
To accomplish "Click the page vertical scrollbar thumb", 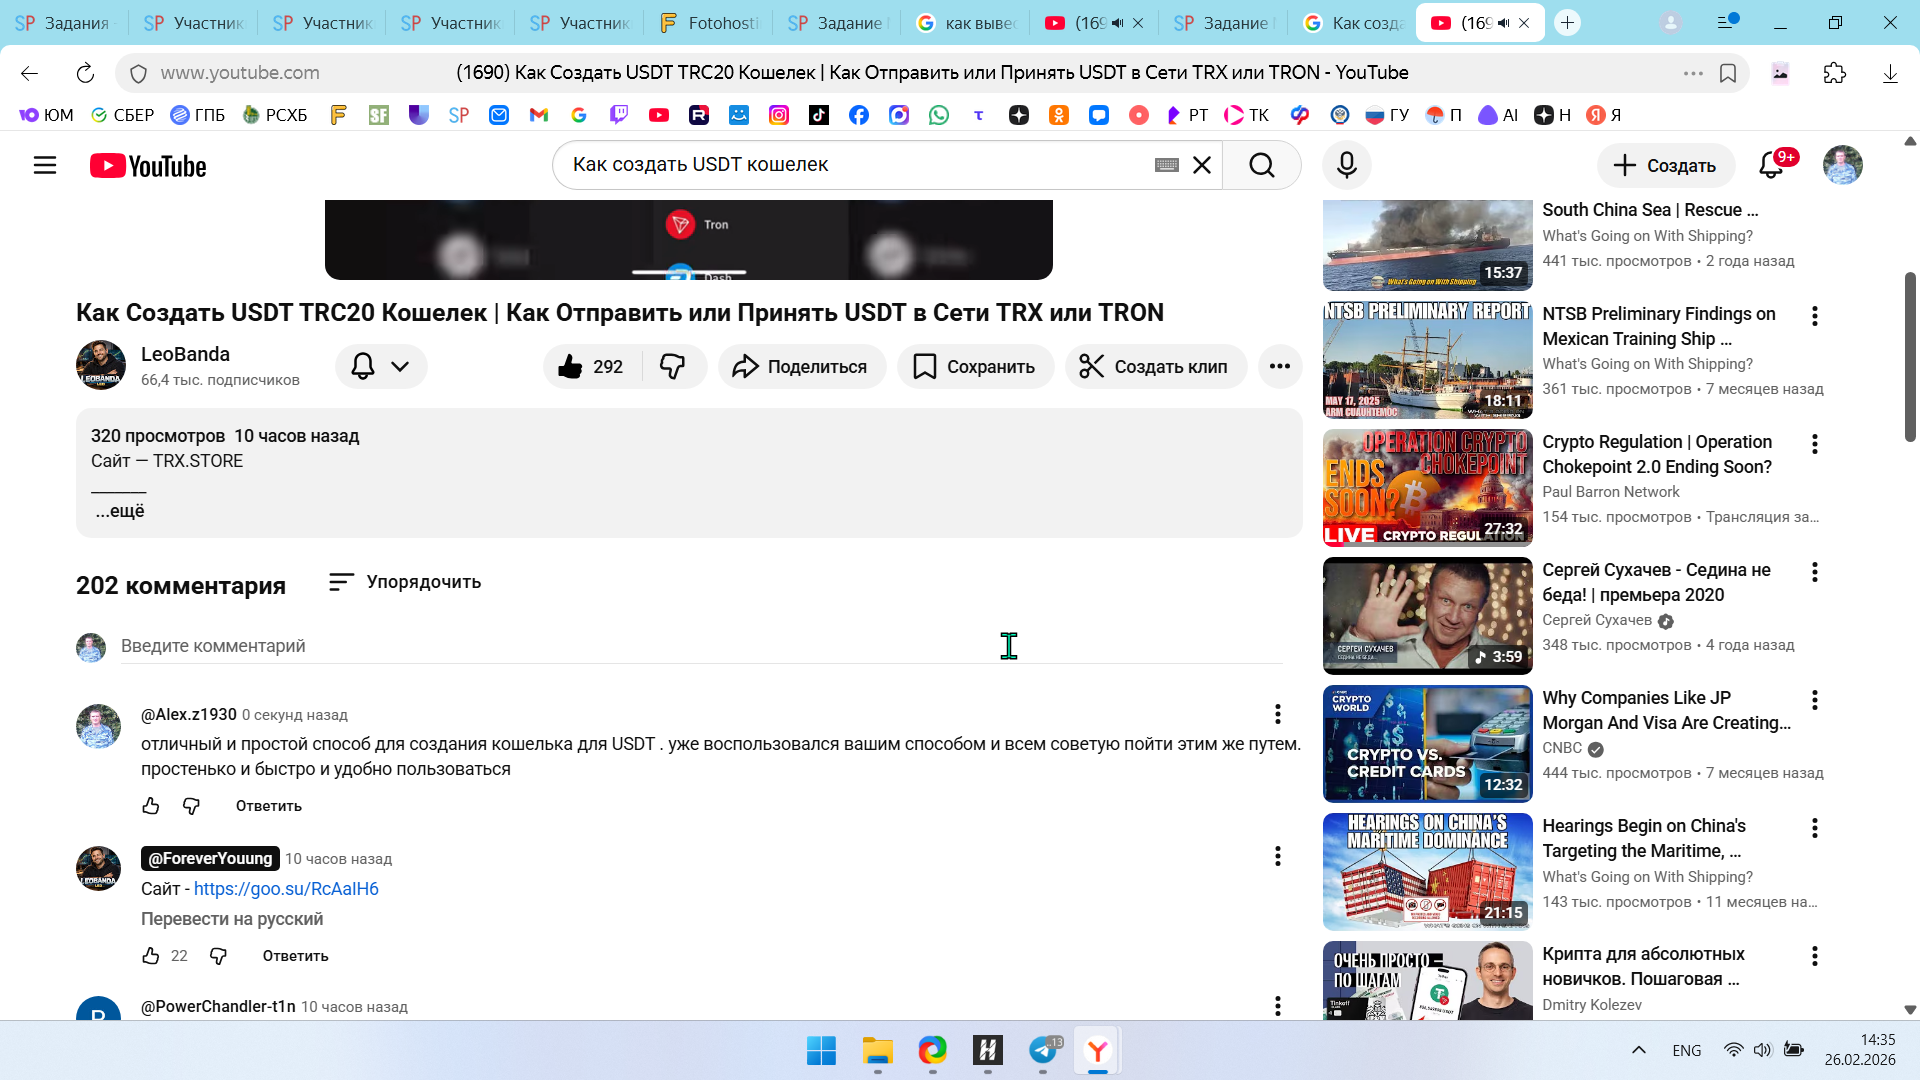I will tap(1909, 355).
